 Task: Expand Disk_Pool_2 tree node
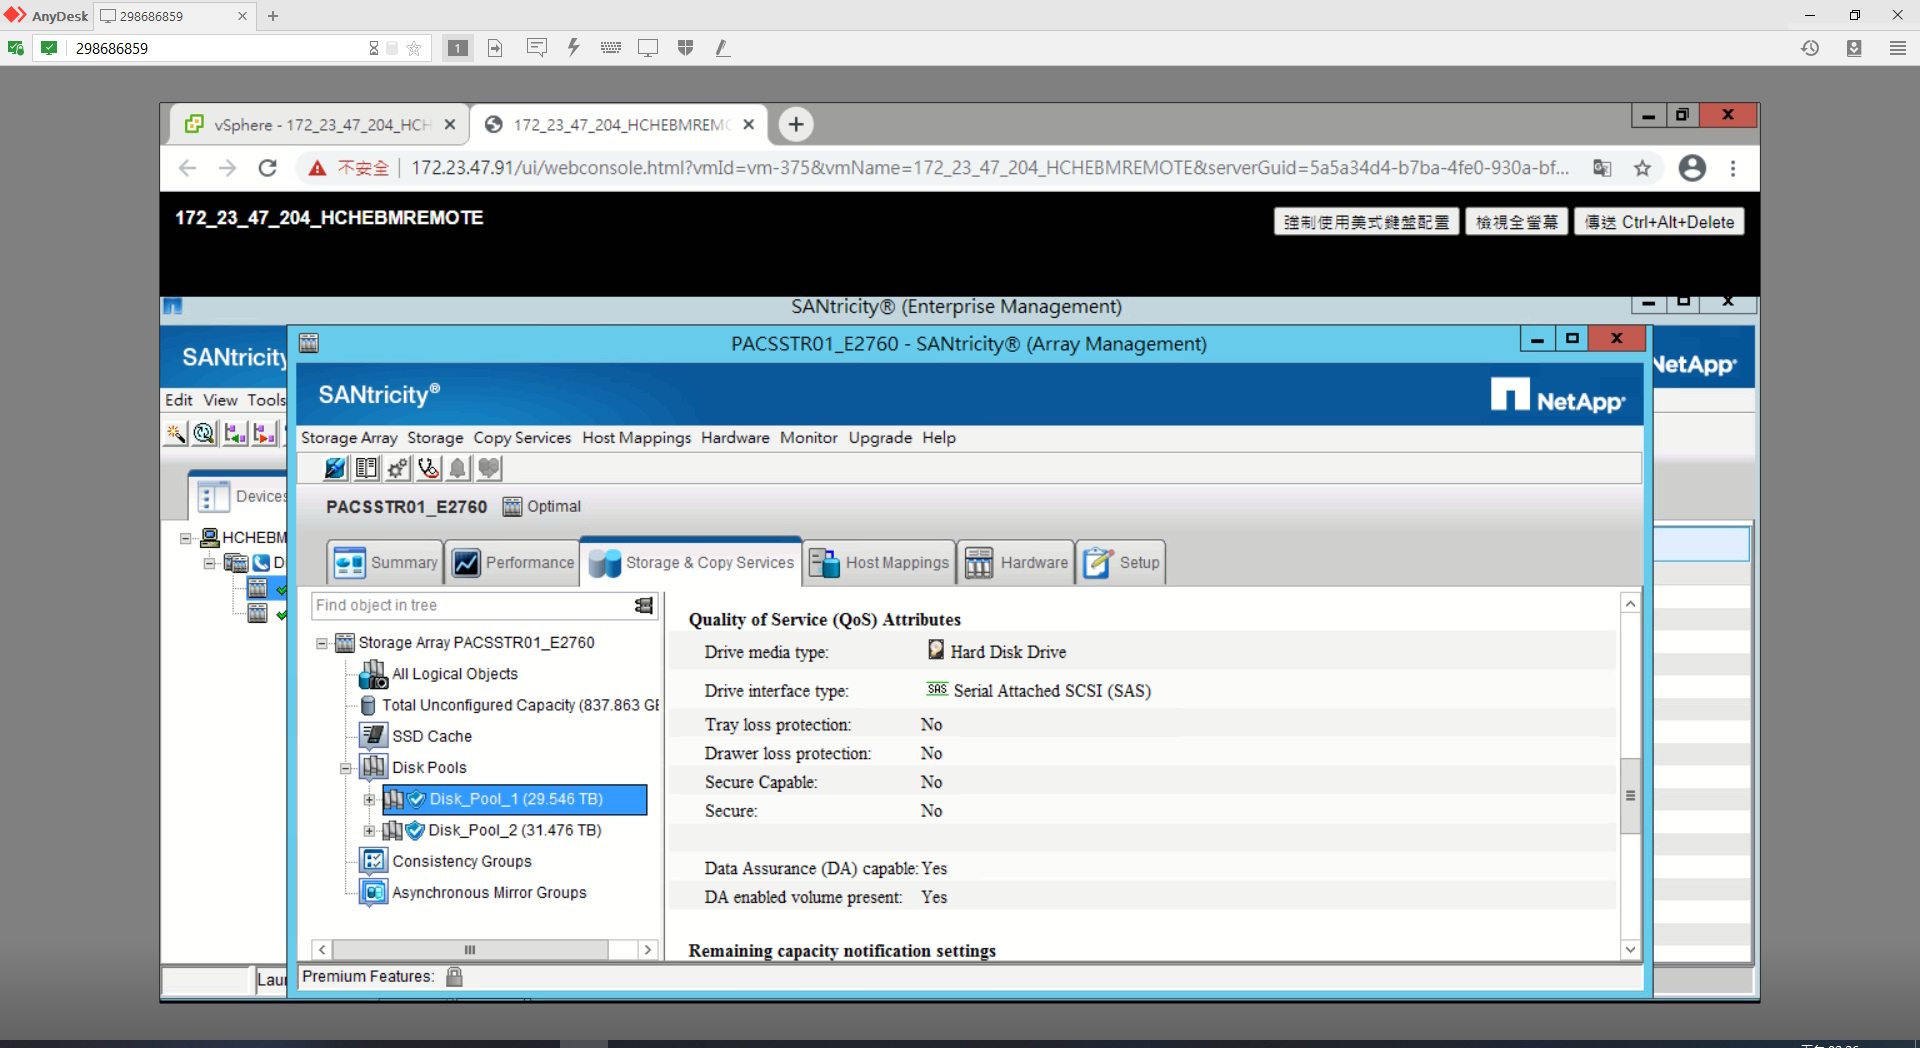pyautogui.click(x=369, y=831)
